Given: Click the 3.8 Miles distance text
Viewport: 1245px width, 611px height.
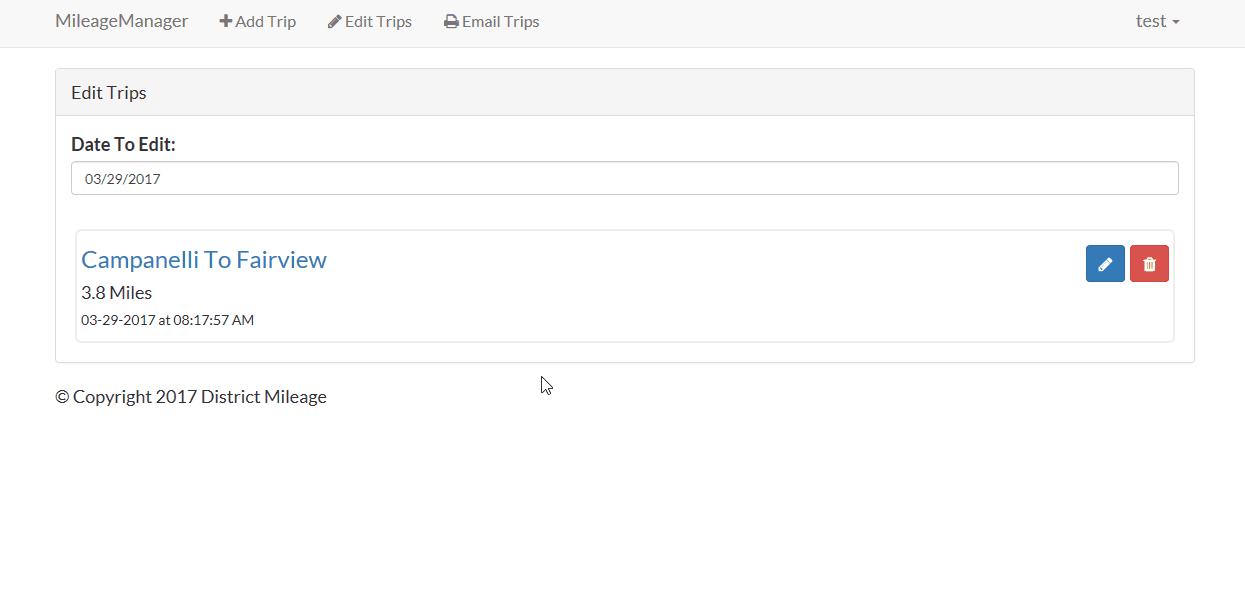Looking at the screenshot, I should click(x=116, y=293).
